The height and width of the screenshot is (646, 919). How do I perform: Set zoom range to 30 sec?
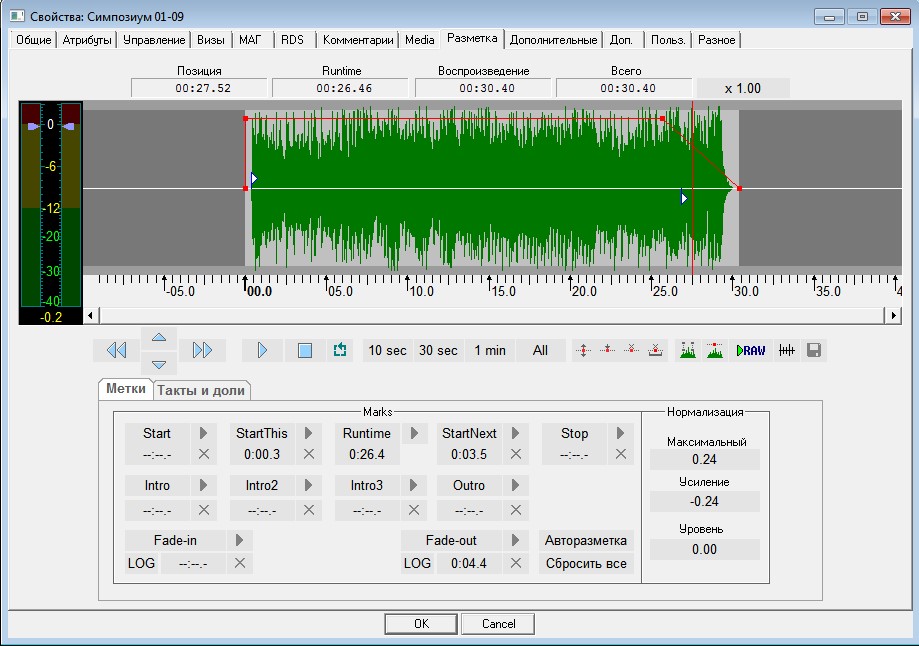tap(438, 350)
